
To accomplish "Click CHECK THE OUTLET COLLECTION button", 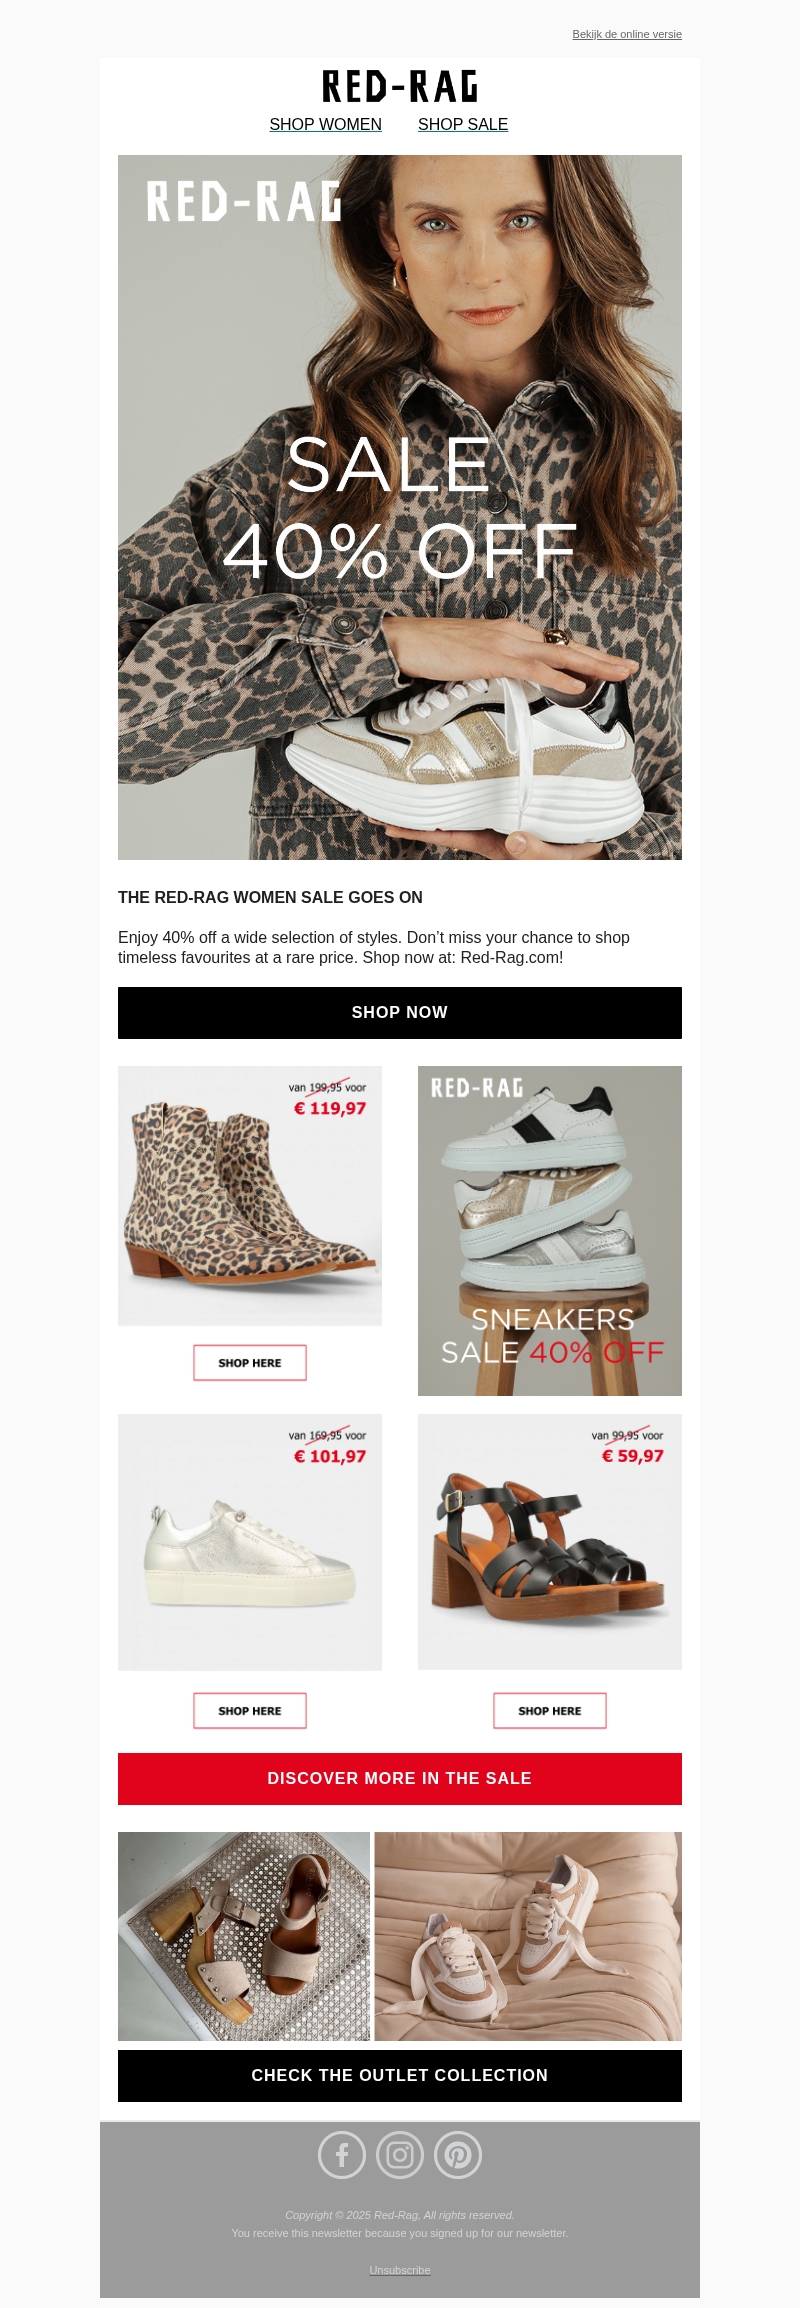I will pyautogui.click(x=400, y=2076).
